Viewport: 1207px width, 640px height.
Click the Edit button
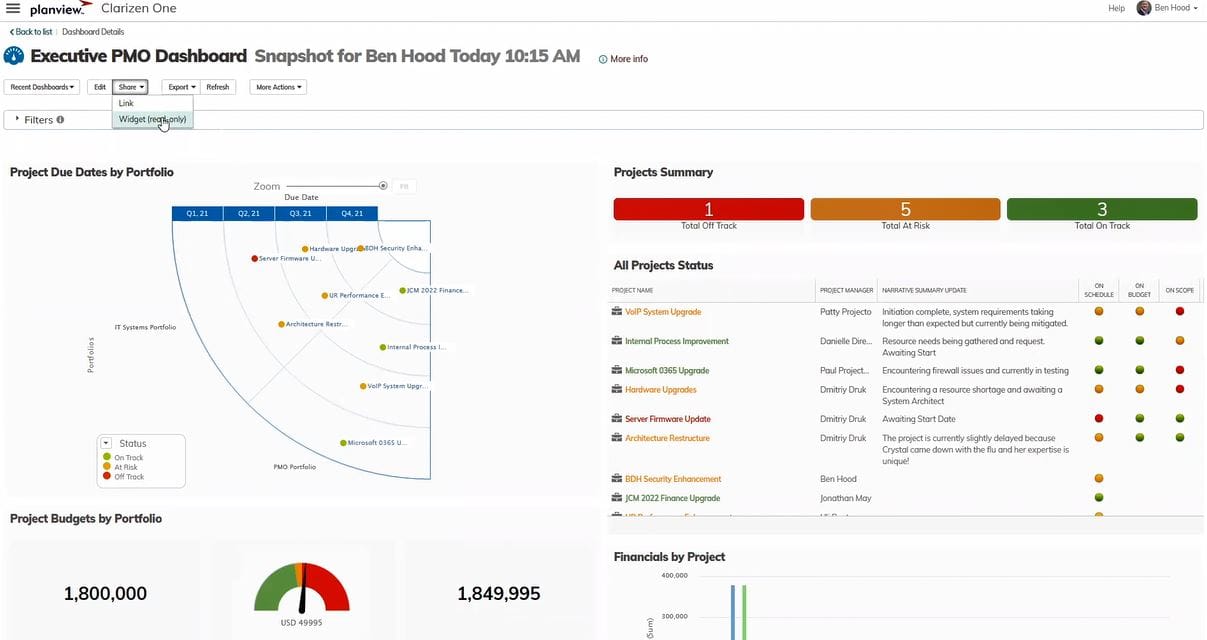coord(99,87)
